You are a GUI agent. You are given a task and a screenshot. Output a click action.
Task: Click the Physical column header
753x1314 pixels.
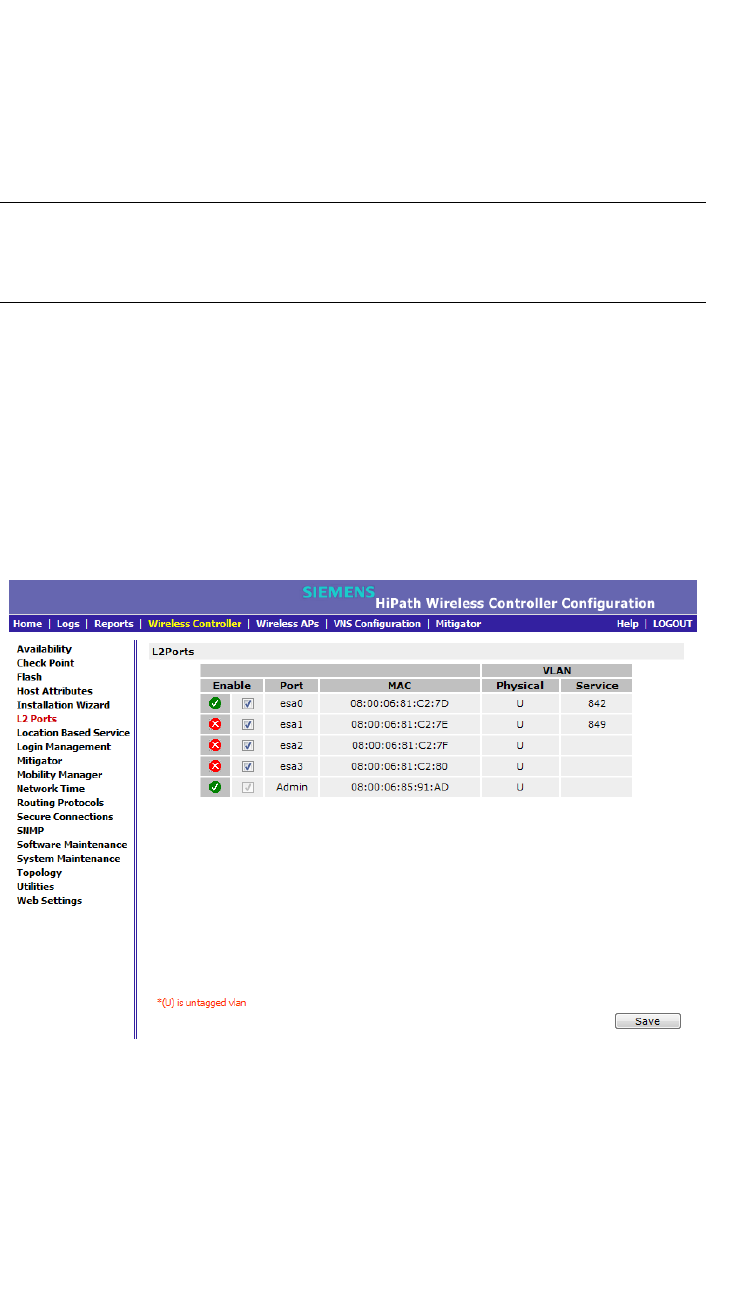520,686
